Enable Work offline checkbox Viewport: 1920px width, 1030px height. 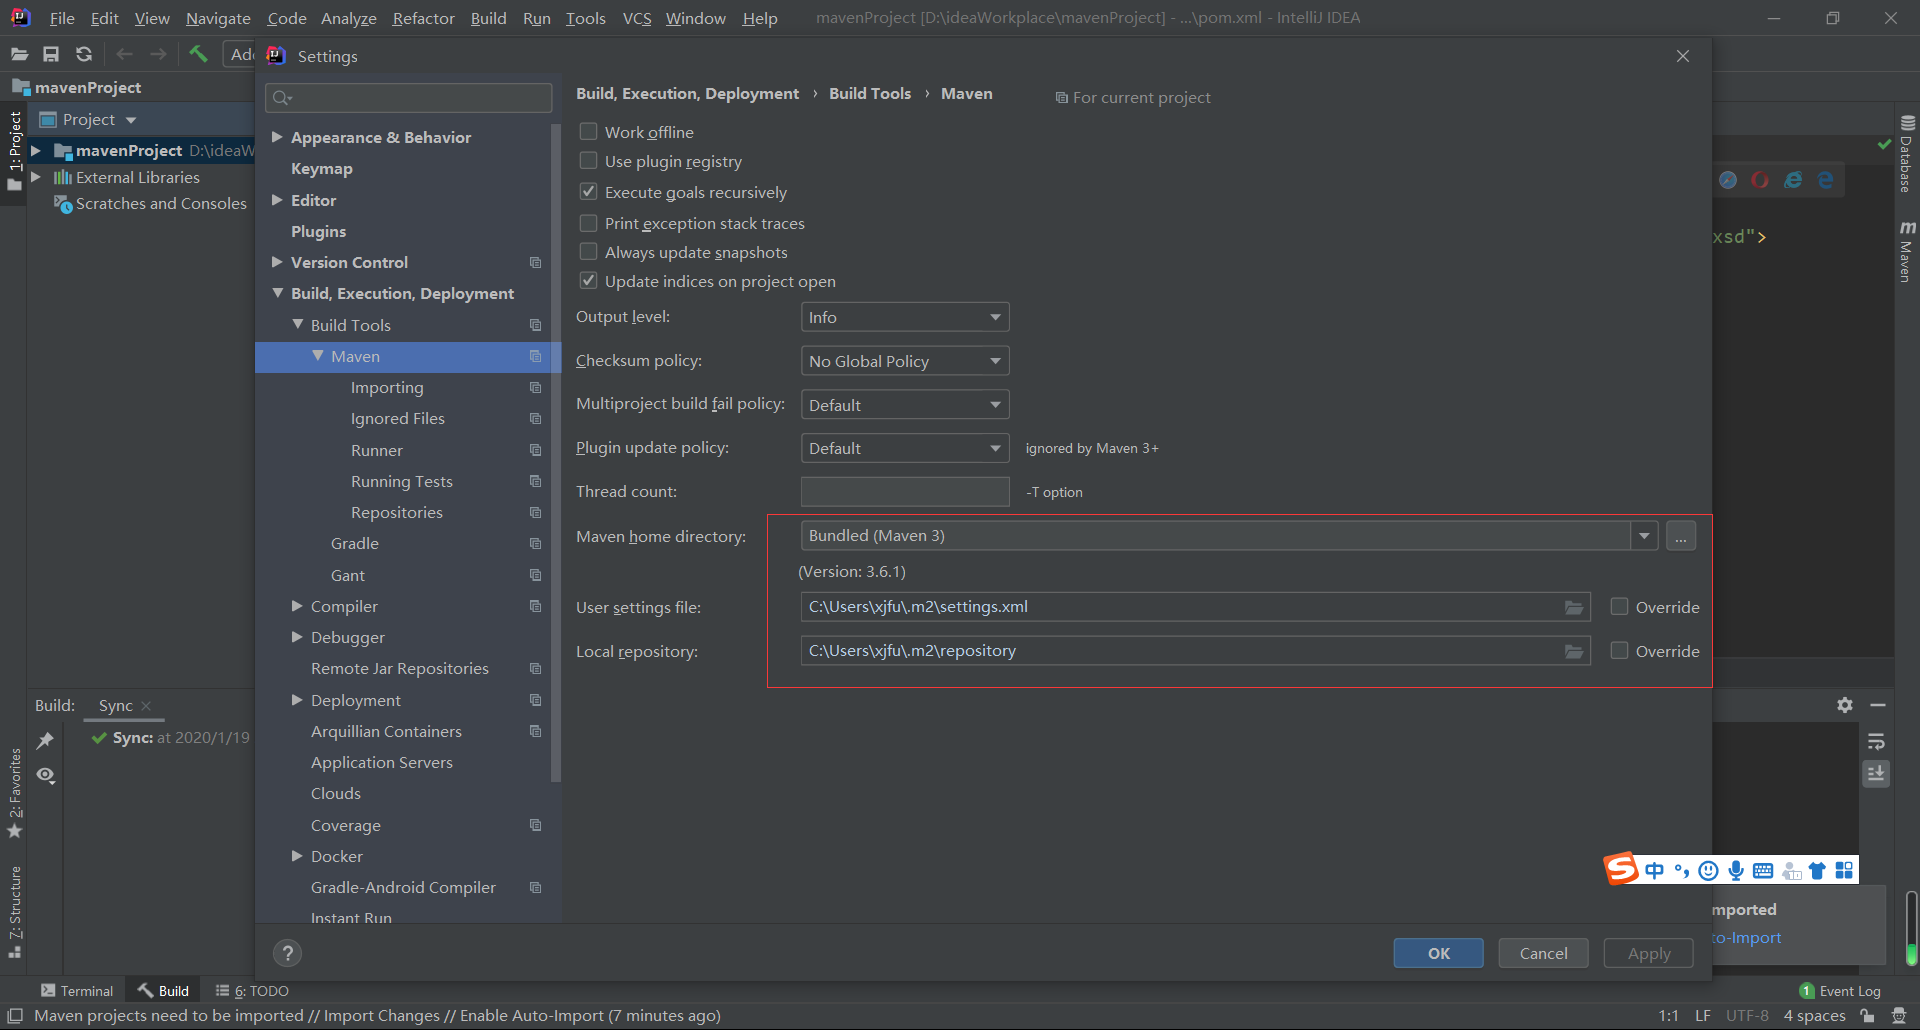[x=589, y=132]
